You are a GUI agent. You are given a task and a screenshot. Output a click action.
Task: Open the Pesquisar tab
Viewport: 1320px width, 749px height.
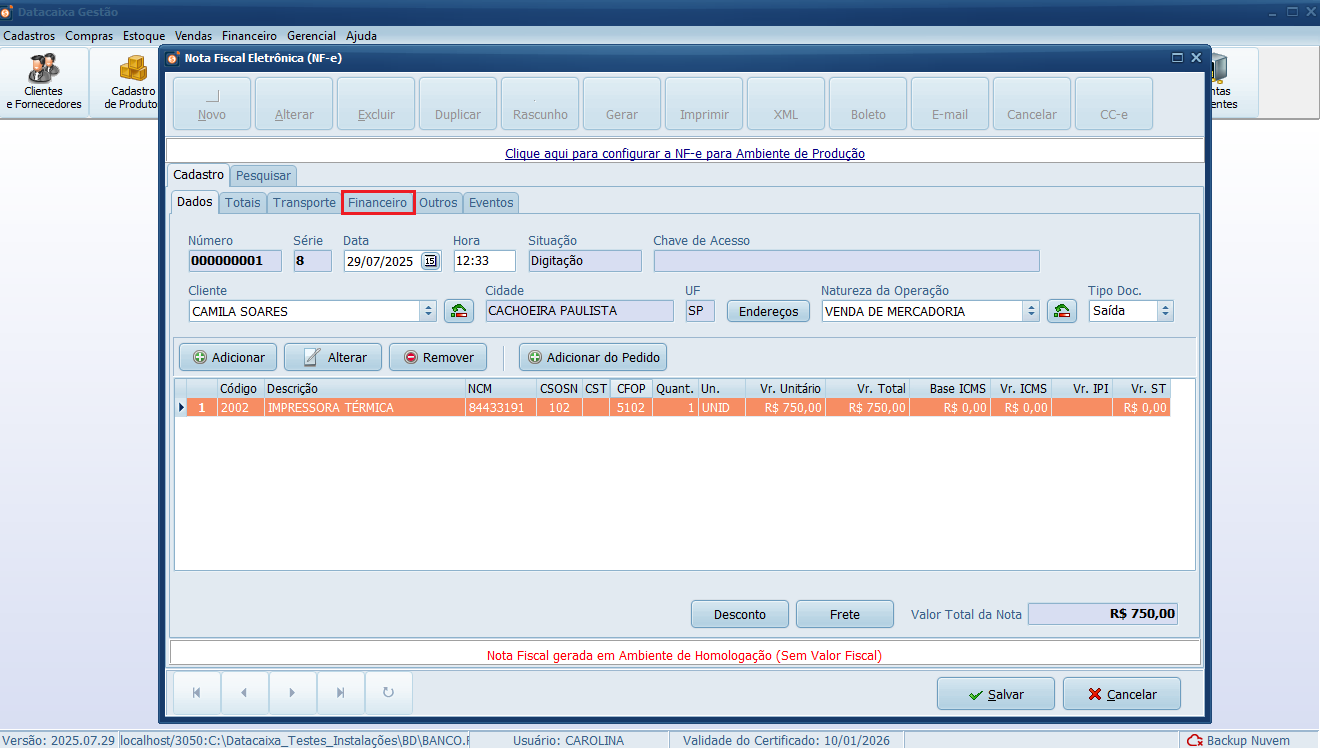263,175
